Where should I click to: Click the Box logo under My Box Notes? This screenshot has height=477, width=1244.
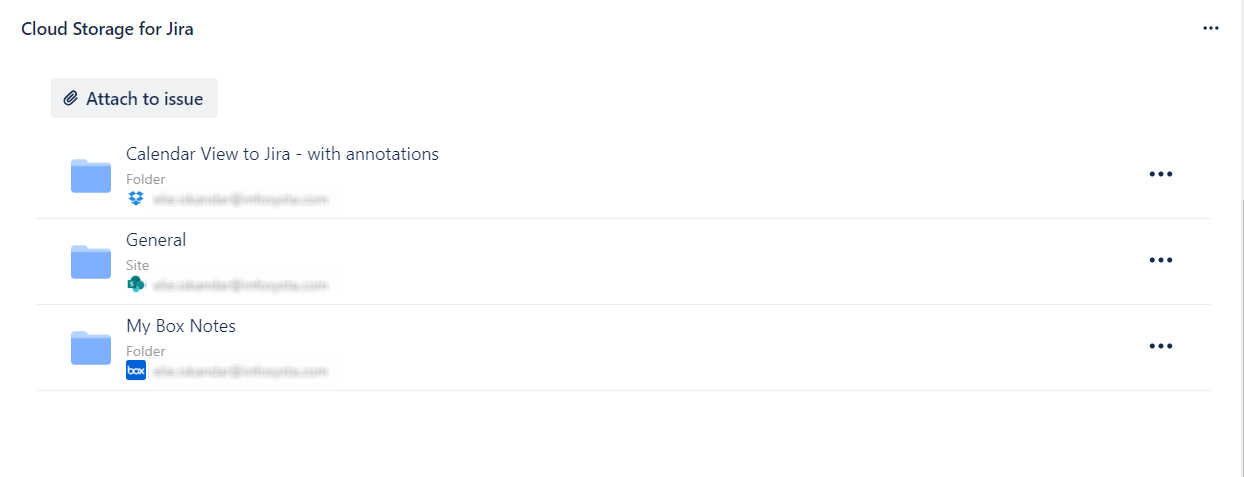tap(136, 371)
